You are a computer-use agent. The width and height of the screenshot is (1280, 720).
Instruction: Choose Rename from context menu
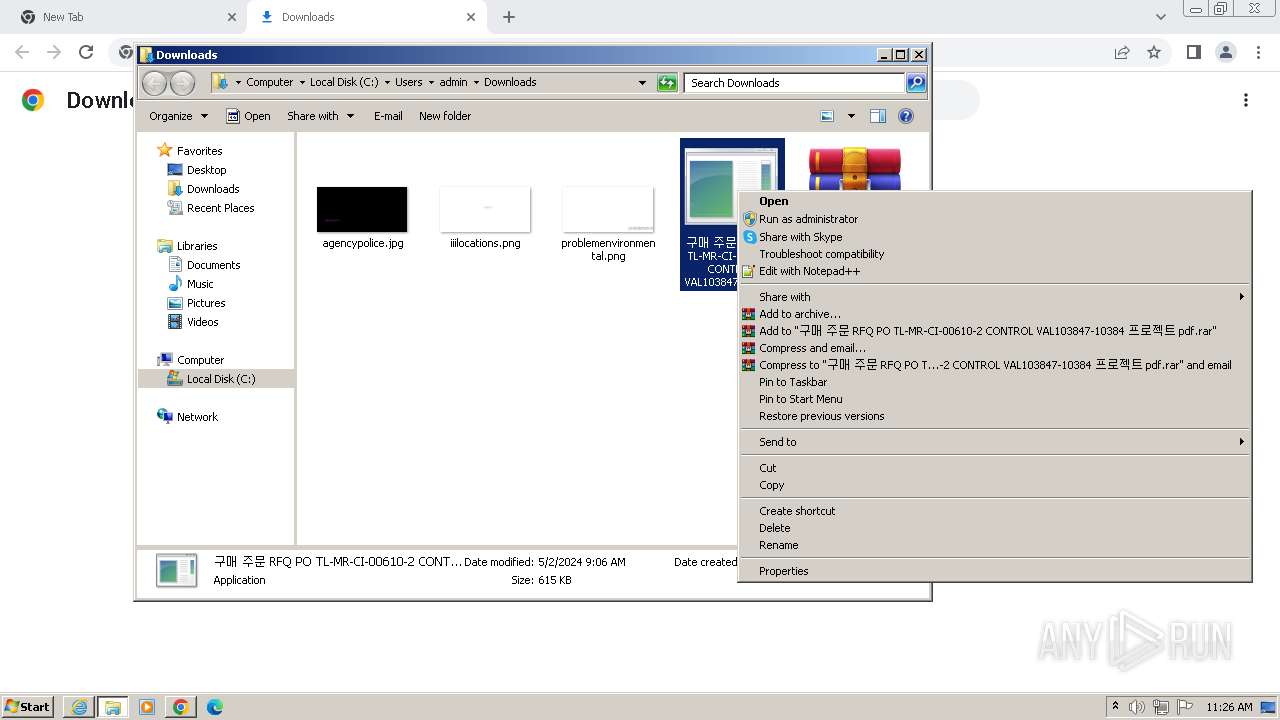coord(778,545)
